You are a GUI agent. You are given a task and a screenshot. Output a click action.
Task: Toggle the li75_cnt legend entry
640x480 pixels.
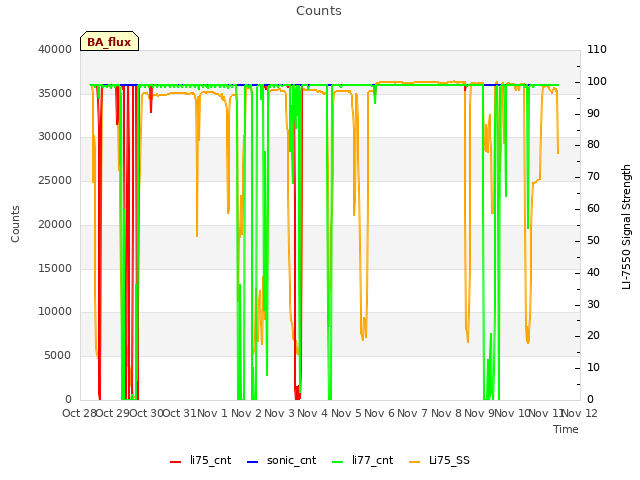[200, 460]
